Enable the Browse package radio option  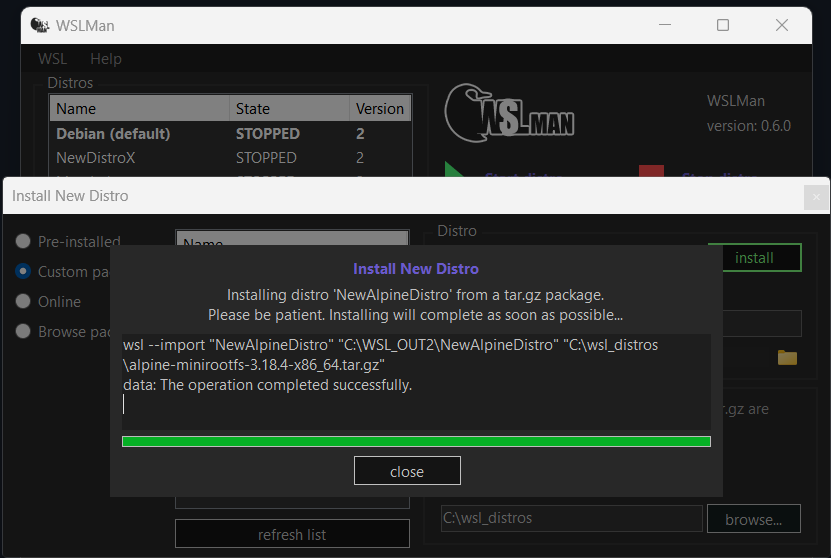[23, 332]
